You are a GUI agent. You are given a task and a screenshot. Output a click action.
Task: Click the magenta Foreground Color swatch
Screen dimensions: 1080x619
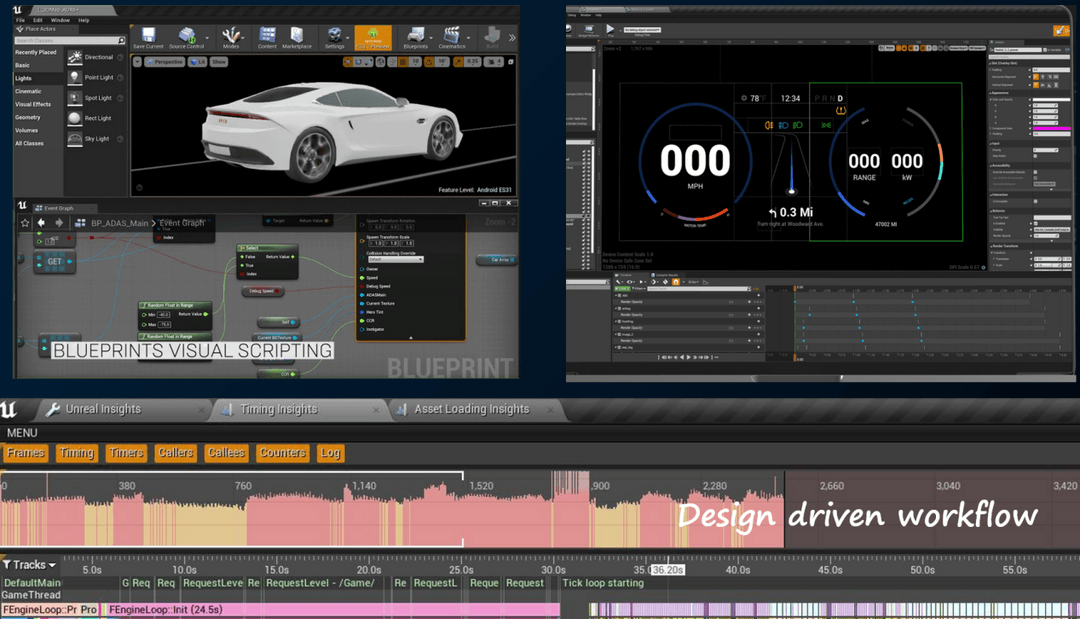point(1052,128)
